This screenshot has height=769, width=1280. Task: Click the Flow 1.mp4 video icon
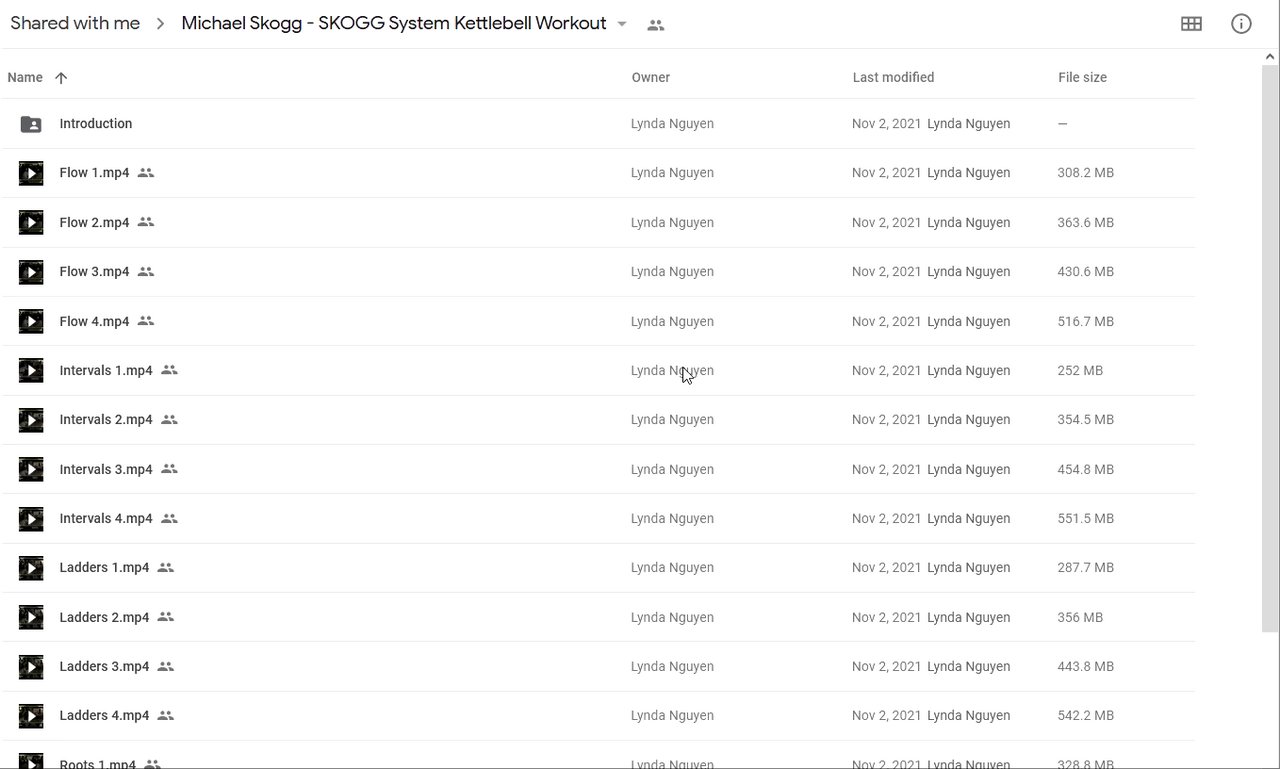click(x=31, y=173)
